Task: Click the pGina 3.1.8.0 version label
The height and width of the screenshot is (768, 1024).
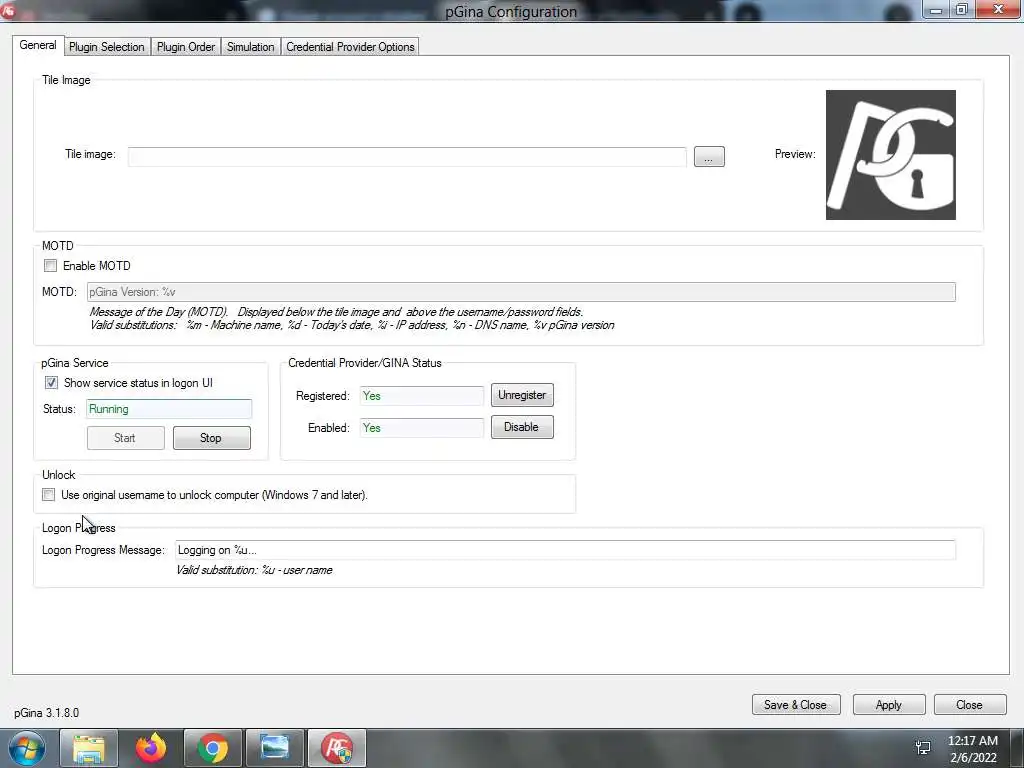Action: pyautogui.click(x=46, y=712)
